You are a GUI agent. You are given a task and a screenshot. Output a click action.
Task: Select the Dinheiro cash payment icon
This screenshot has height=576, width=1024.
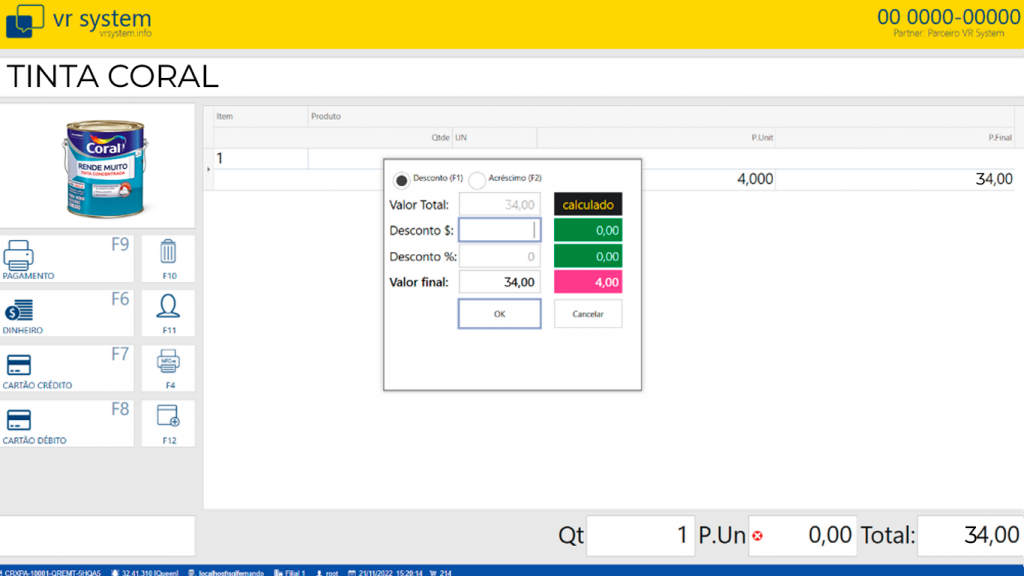[19, 312]
